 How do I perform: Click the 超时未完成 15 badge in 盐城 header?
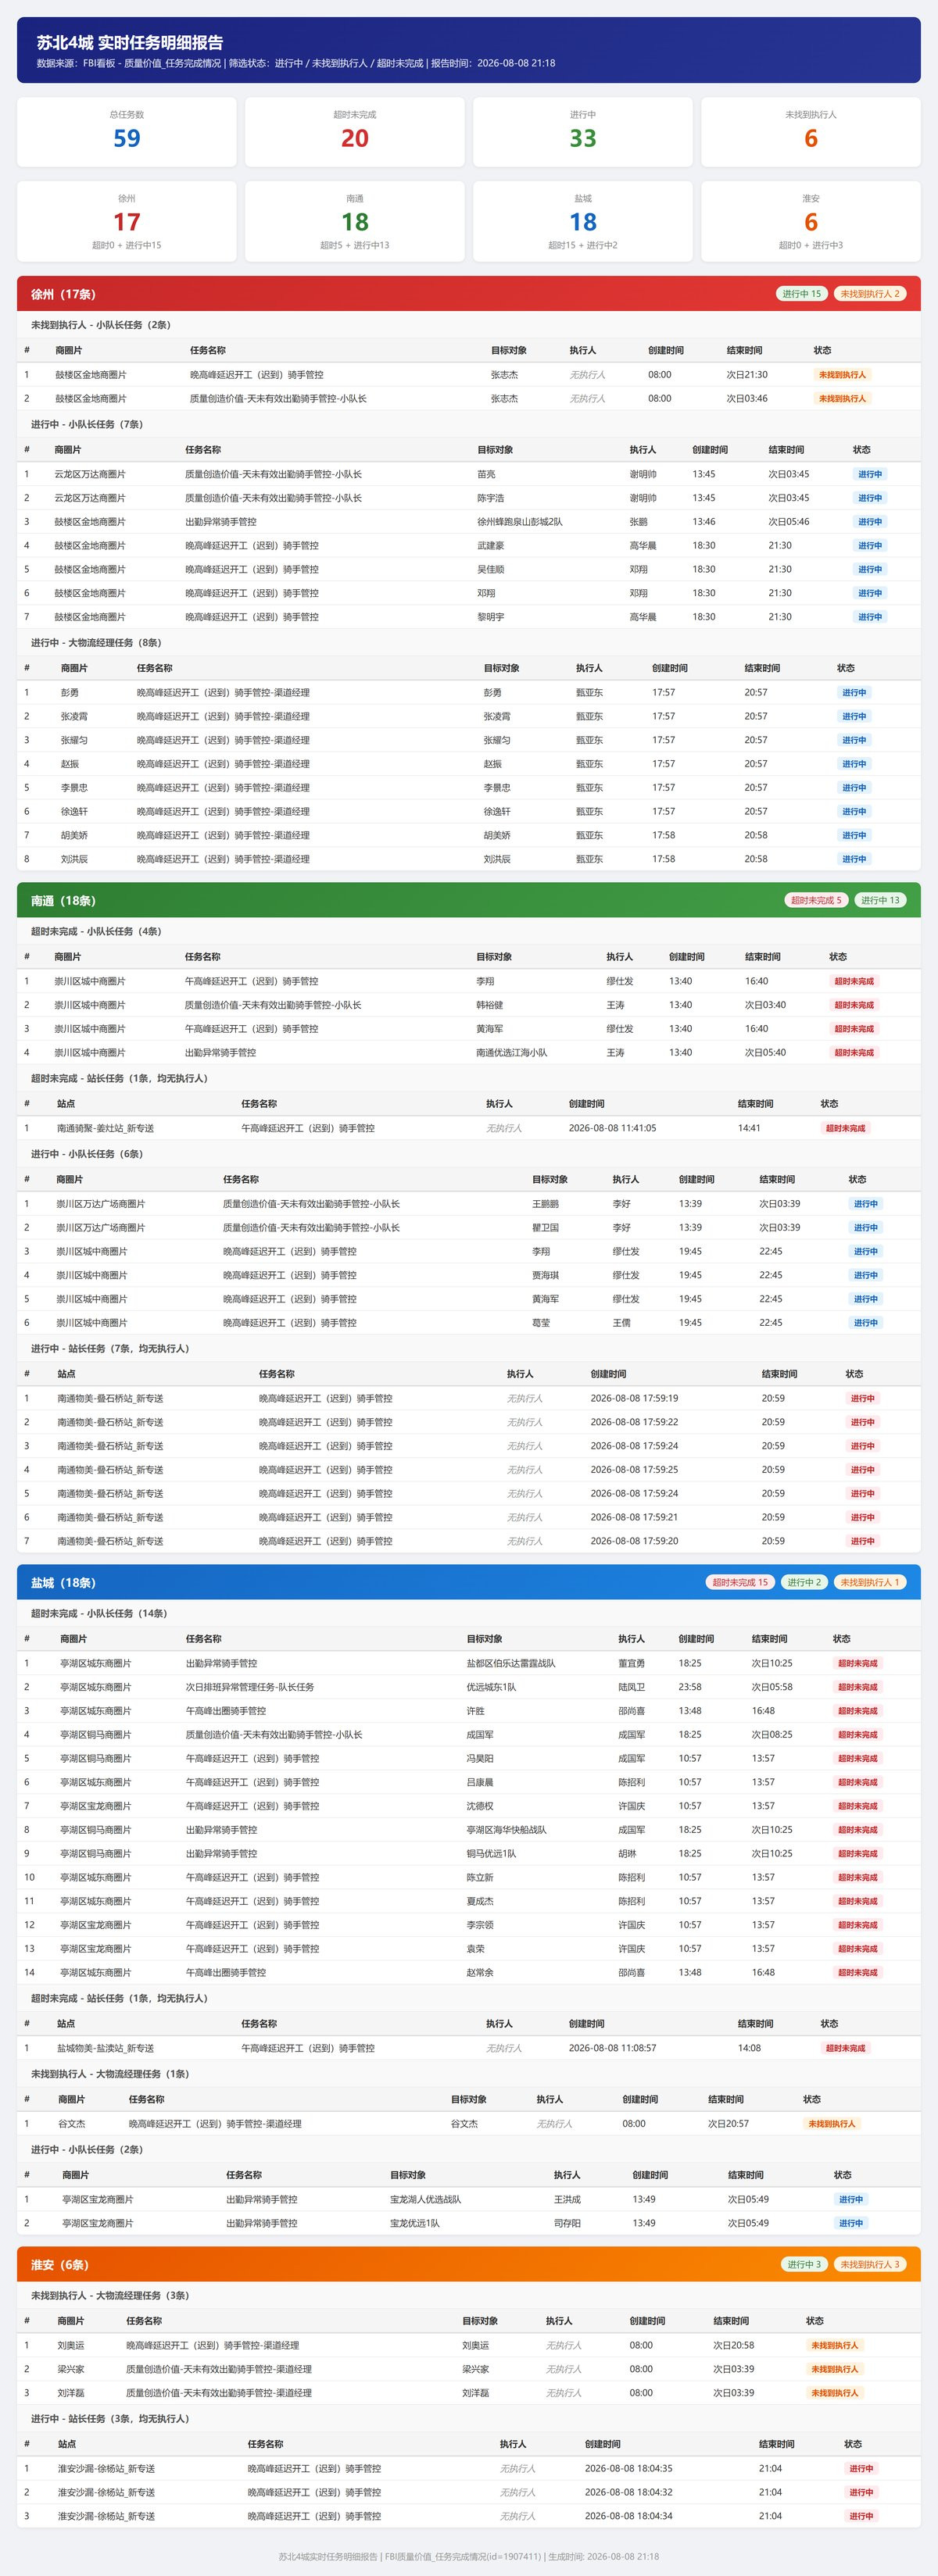point(740,1582)
